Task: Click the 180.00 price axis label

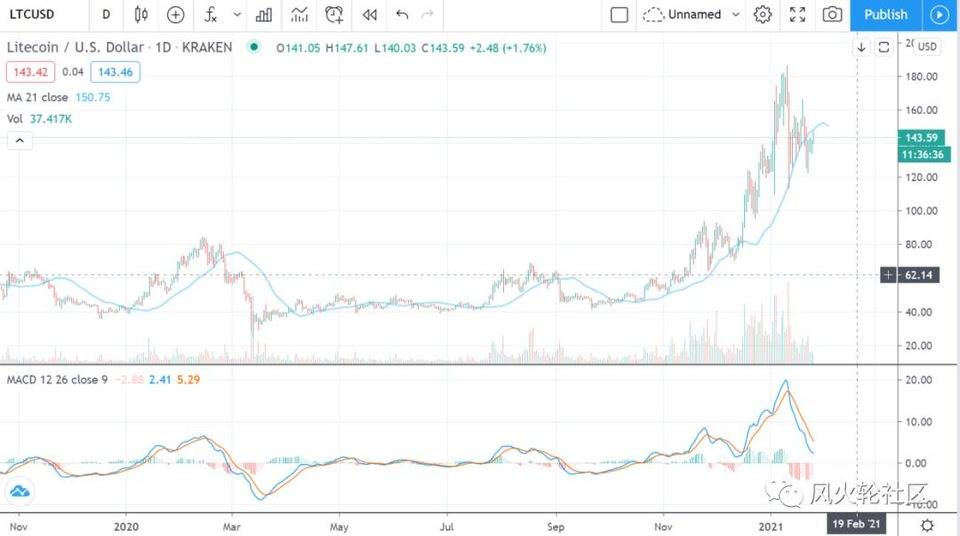Action: click(922, 77)
